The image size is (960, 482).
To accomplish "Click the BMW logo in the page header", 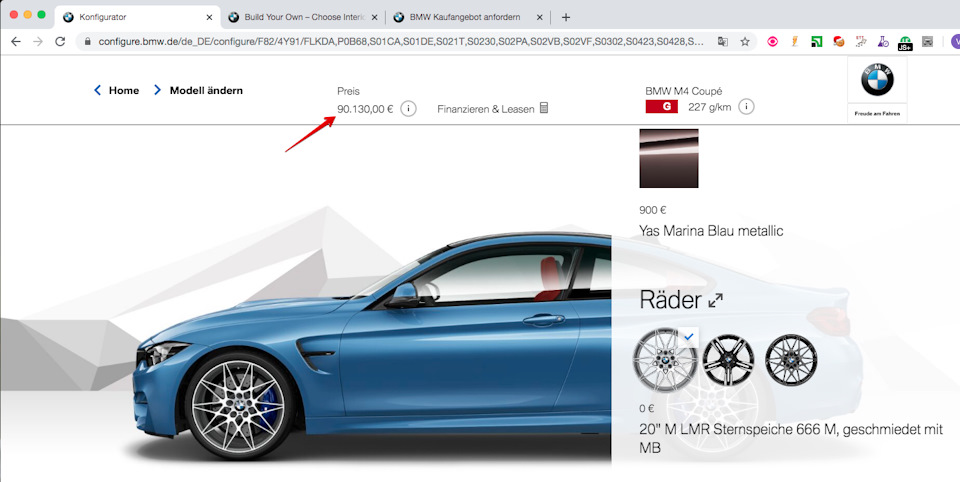I will [877, 80].
